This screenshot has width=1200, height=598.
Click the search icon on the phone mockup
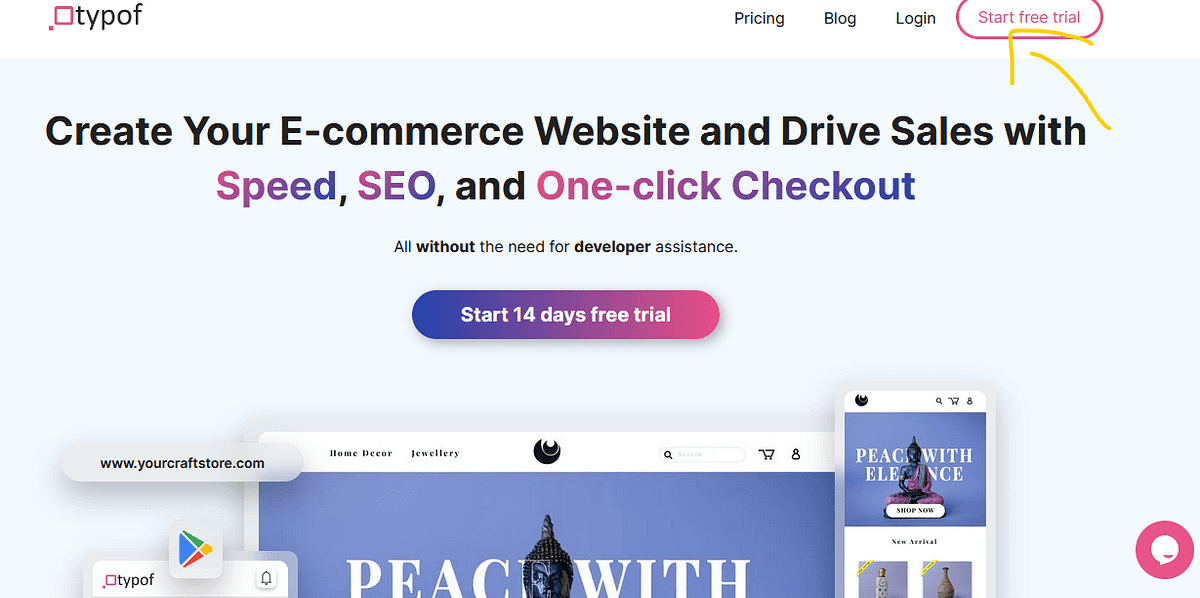tap(939, 400)
